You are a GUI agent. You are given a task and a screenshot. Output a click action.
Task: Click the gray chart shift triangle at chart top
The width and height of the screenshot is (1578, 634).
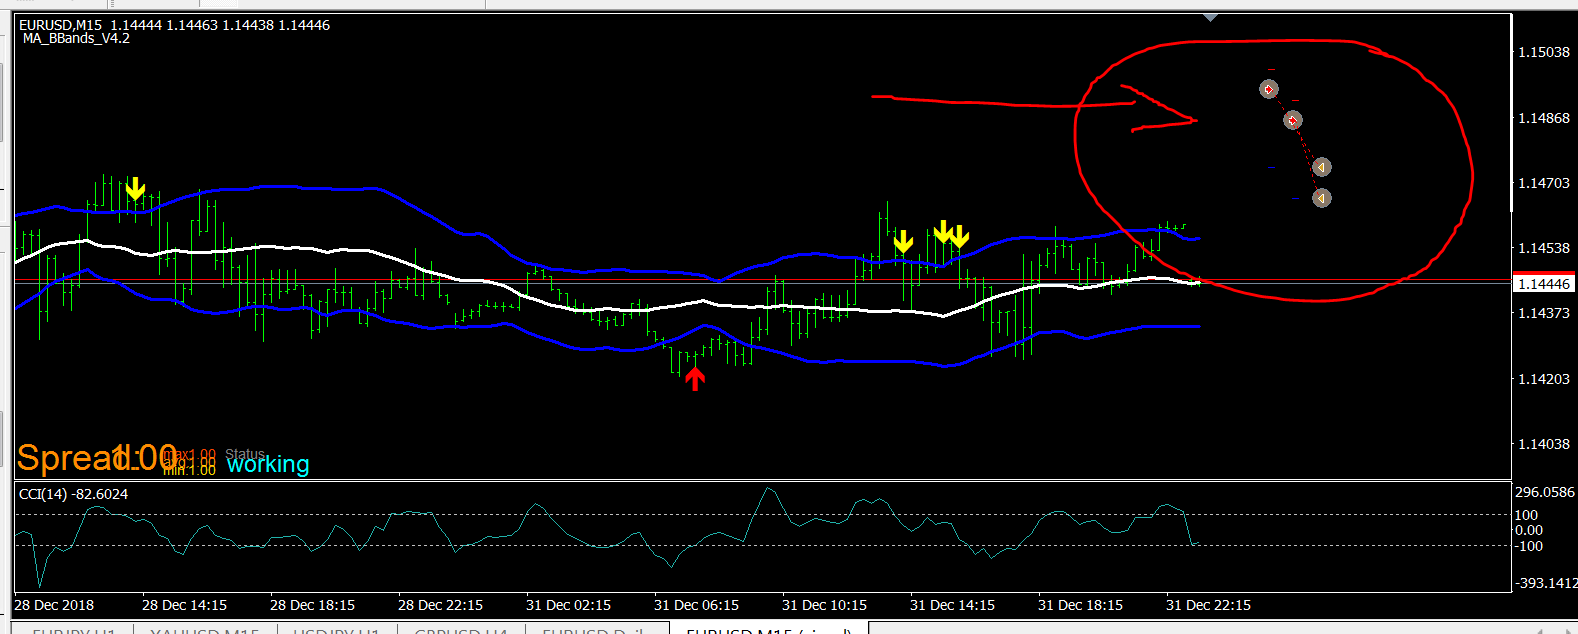[1211, 18]
